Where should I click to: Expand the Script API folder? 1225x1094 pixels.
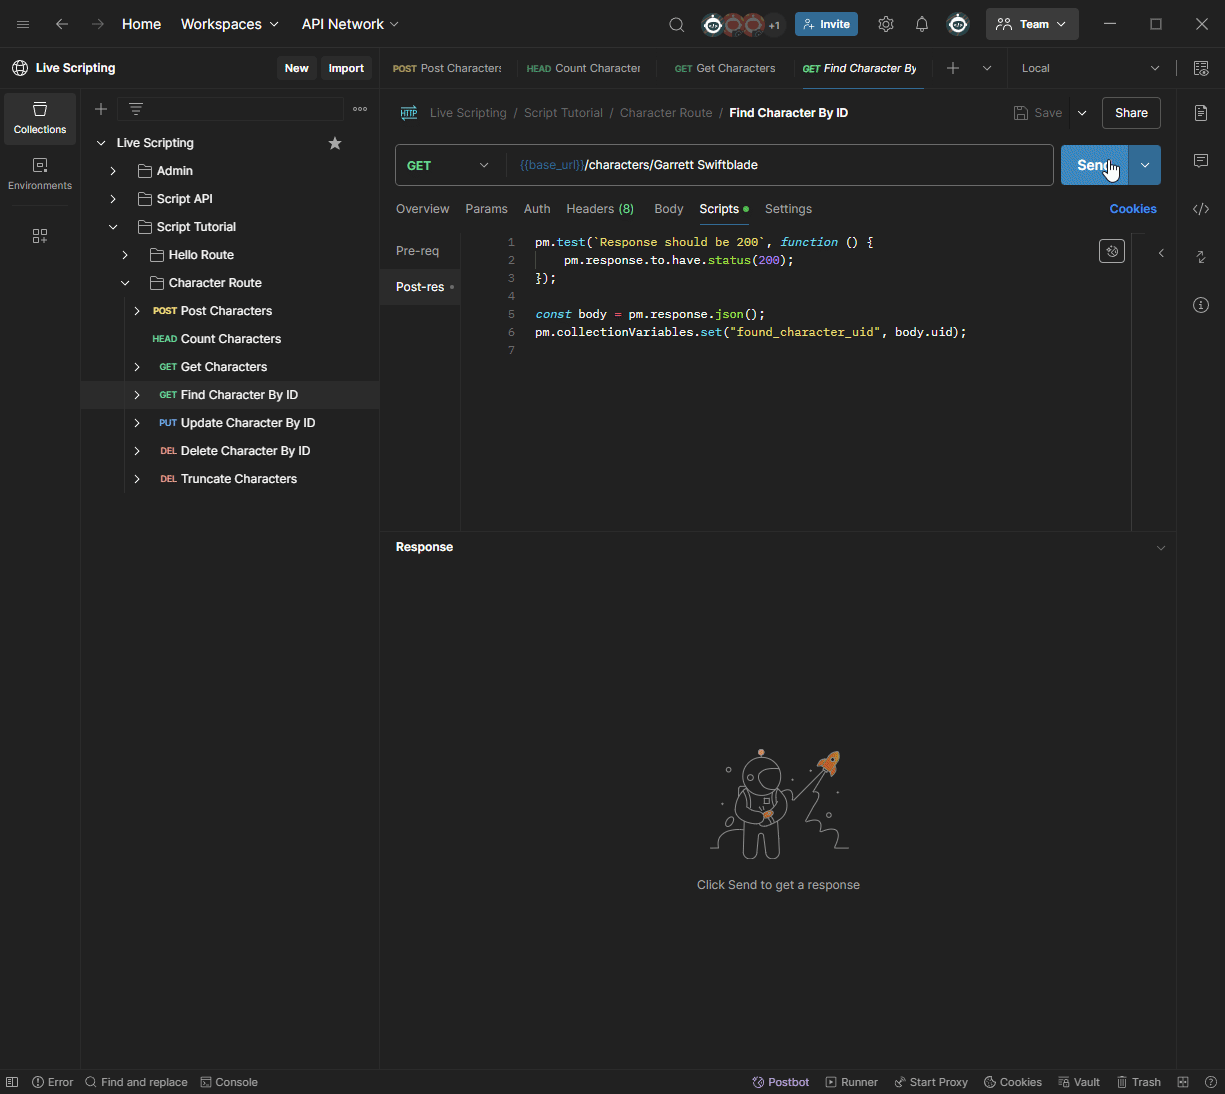(x=113, y=199)
